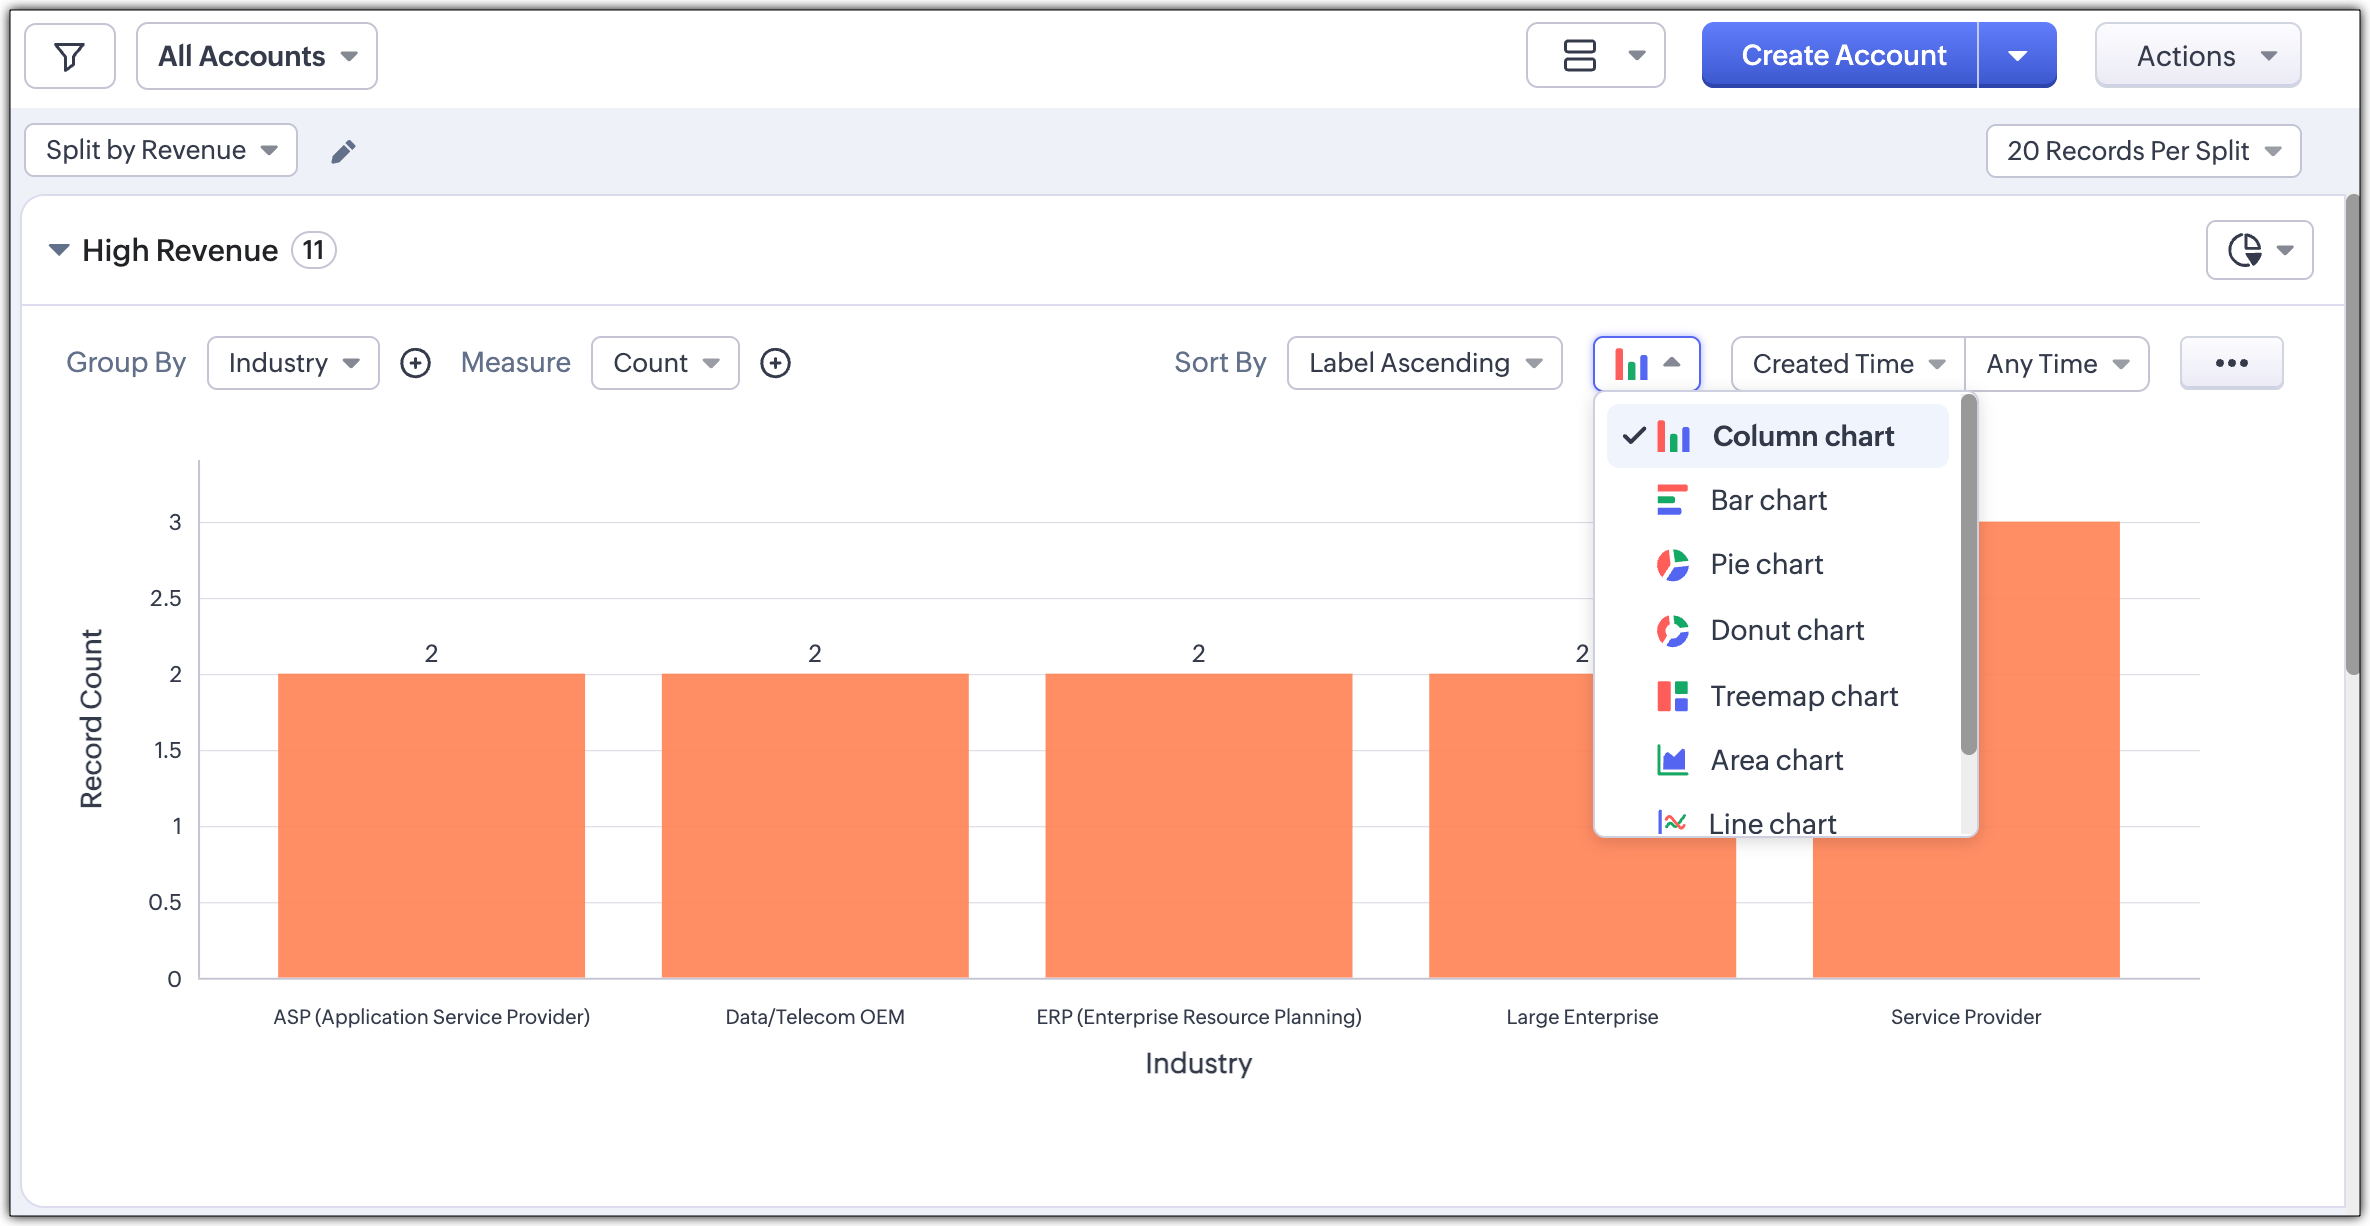
Task: Open the pie chart view toggle button
Action: [2258, 250]
